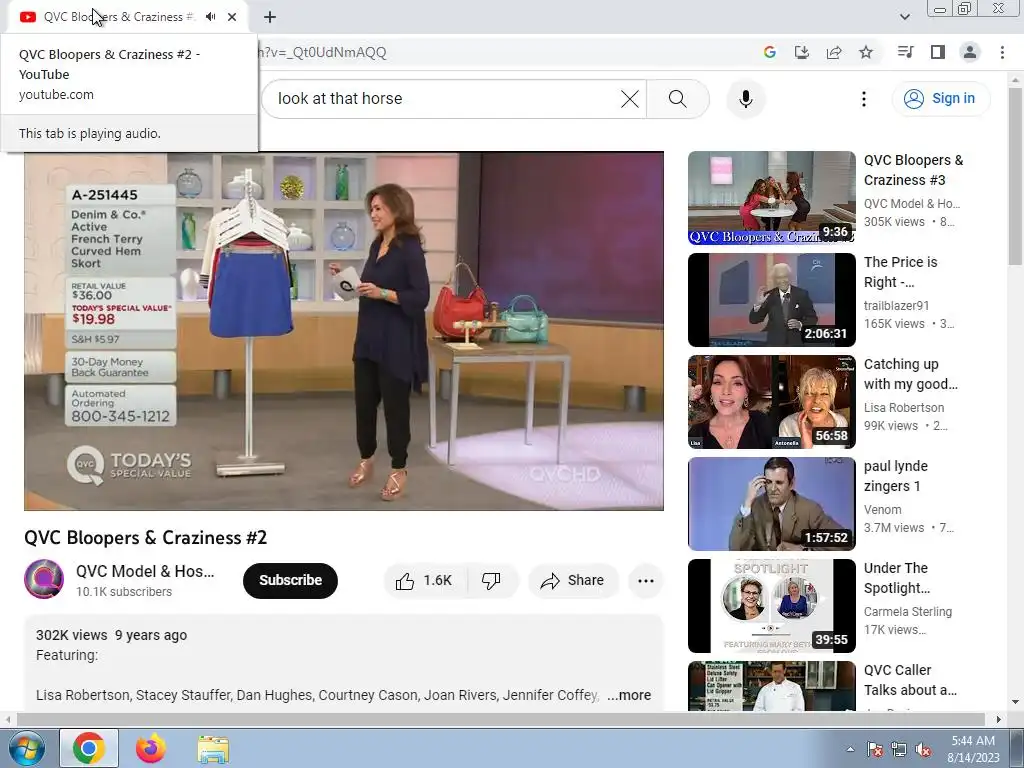This screenshot has width=1024, height=768.
Task: Open QVC Bloopers & Craziness #3 thumbnail
Action: [771, 198]
